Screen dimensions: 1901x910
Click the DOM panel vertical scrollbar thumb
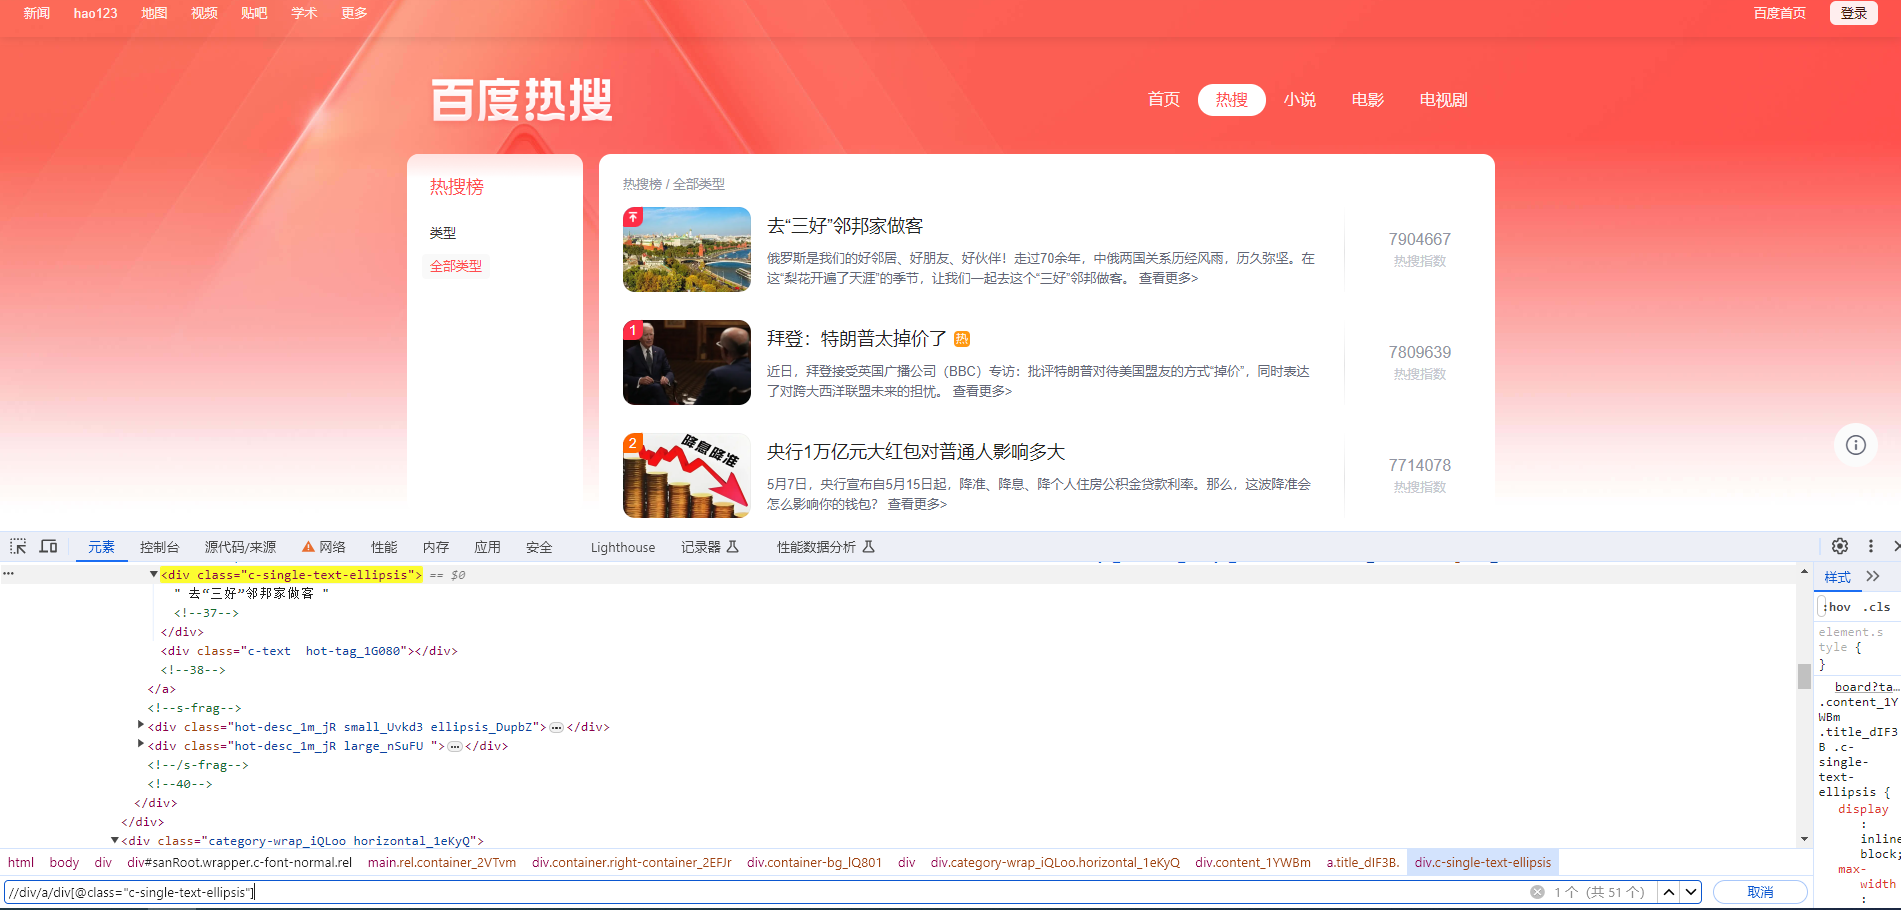[x=1804, y=676]
